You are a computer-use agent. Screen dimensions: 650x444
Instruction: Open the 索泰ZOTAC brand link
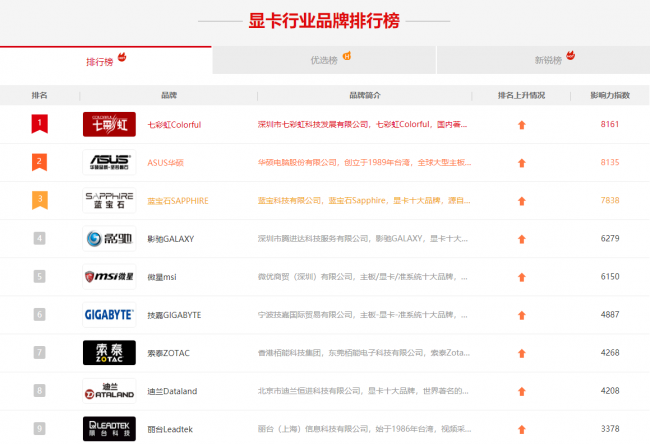[x=169, y=353]
